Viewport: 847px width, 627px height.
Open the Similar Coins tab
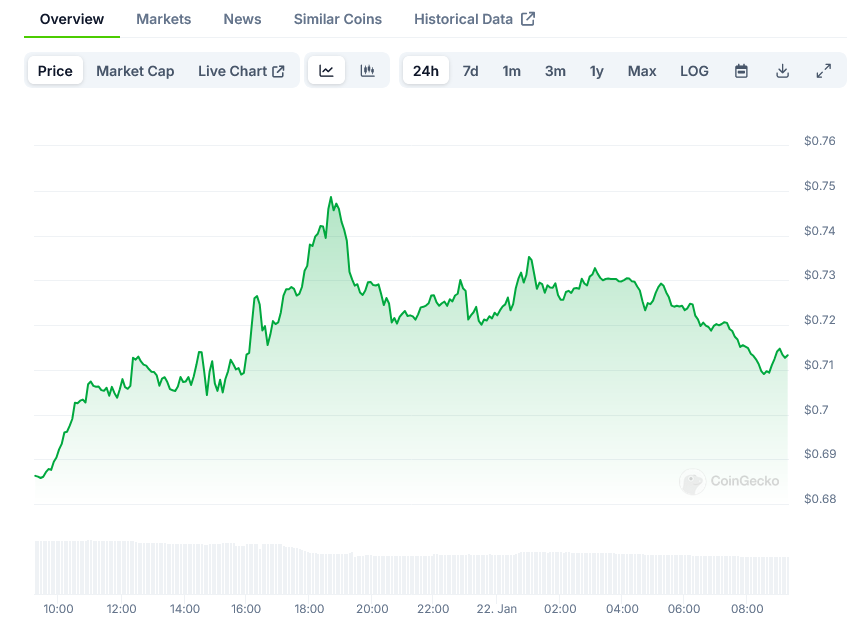click(x=337, y=19)
